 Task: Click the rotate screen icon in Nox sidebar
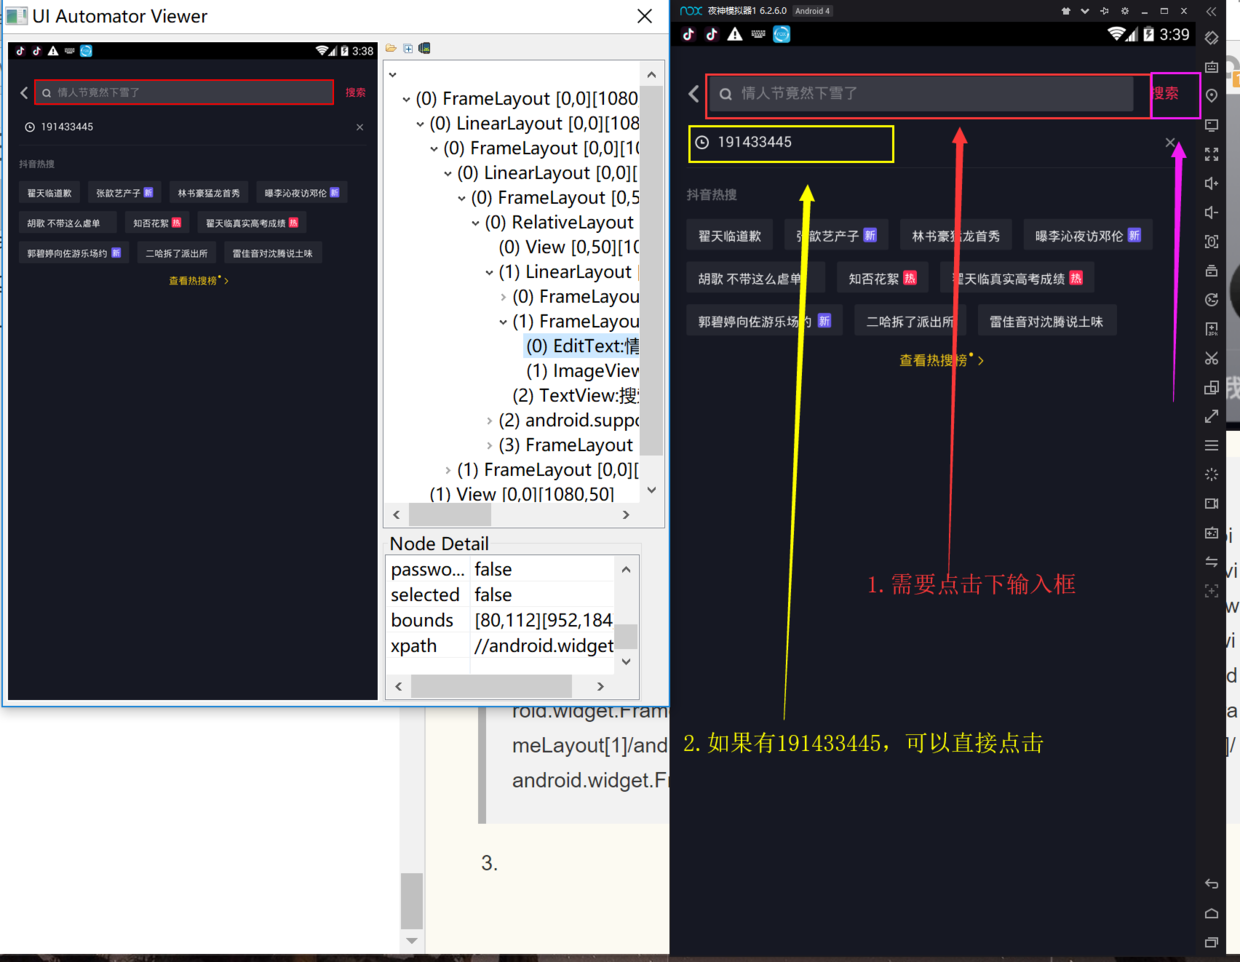coord(1211,38)
